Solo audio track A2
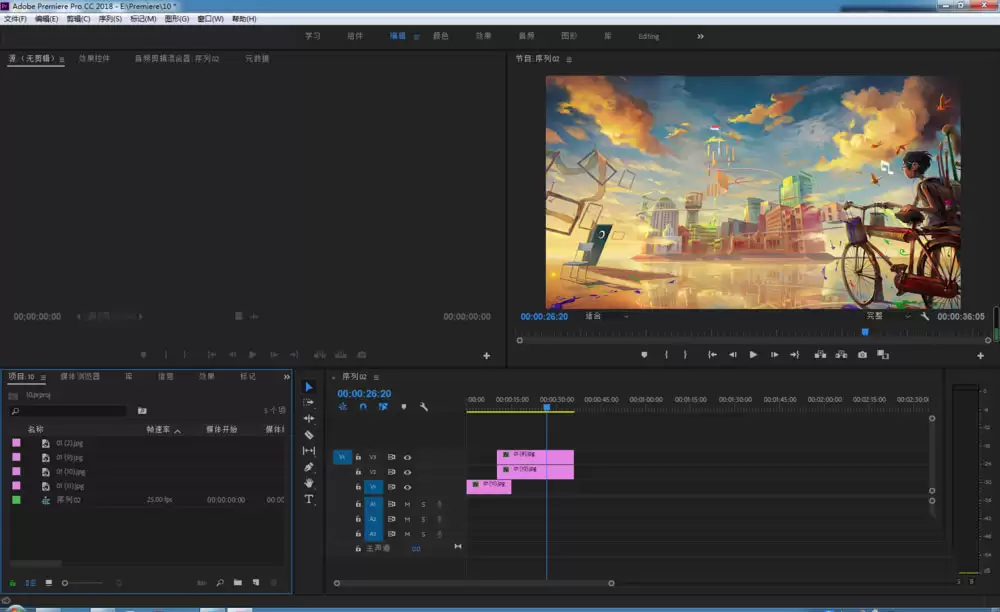This screenshot has height=612, width=1000. click(x=423, y=519)
